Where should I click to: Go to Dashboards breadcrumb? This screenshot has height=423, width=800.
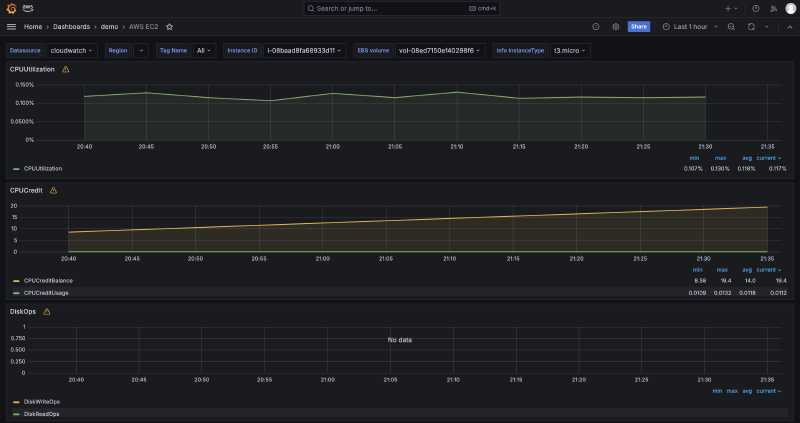coord(71,27)
